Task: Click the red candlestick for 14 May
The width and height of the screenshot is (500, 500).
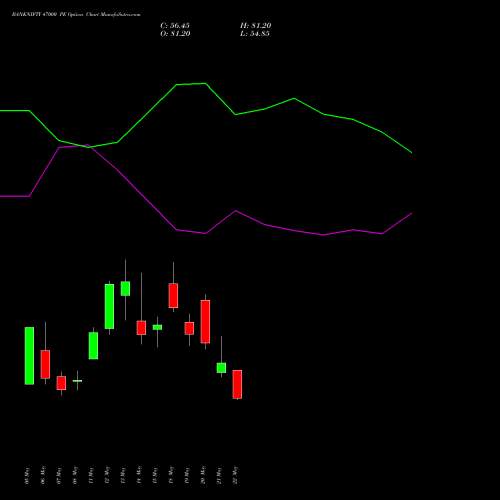Action: click(x=141, y=328)
